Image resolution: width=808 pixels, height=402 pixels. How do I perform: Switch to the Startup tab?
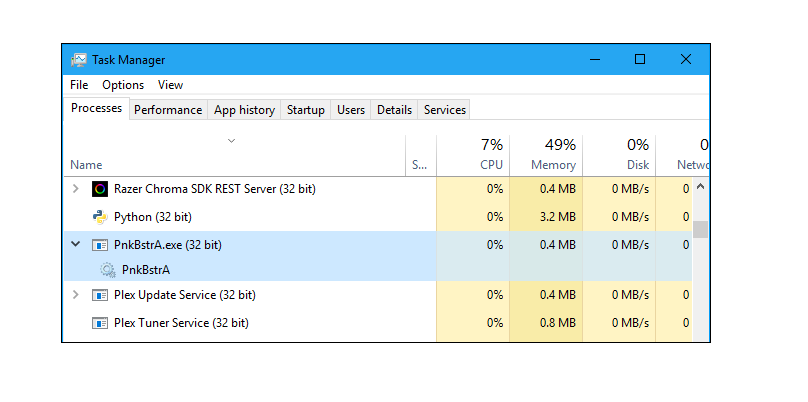306,110
